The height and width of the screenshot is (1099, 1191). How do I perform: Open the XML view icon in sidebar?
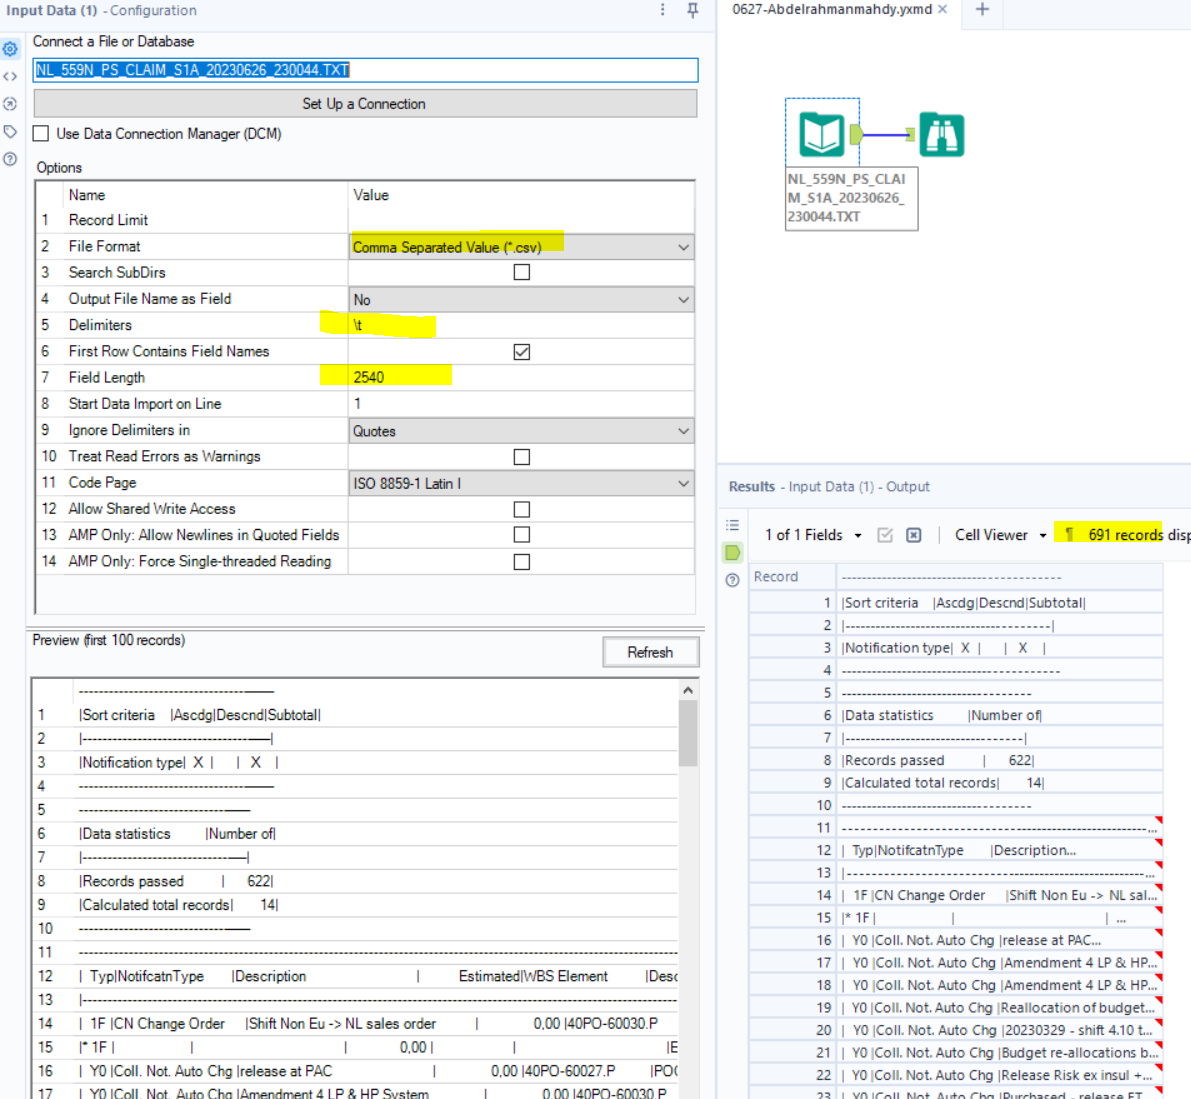[10, 76]
